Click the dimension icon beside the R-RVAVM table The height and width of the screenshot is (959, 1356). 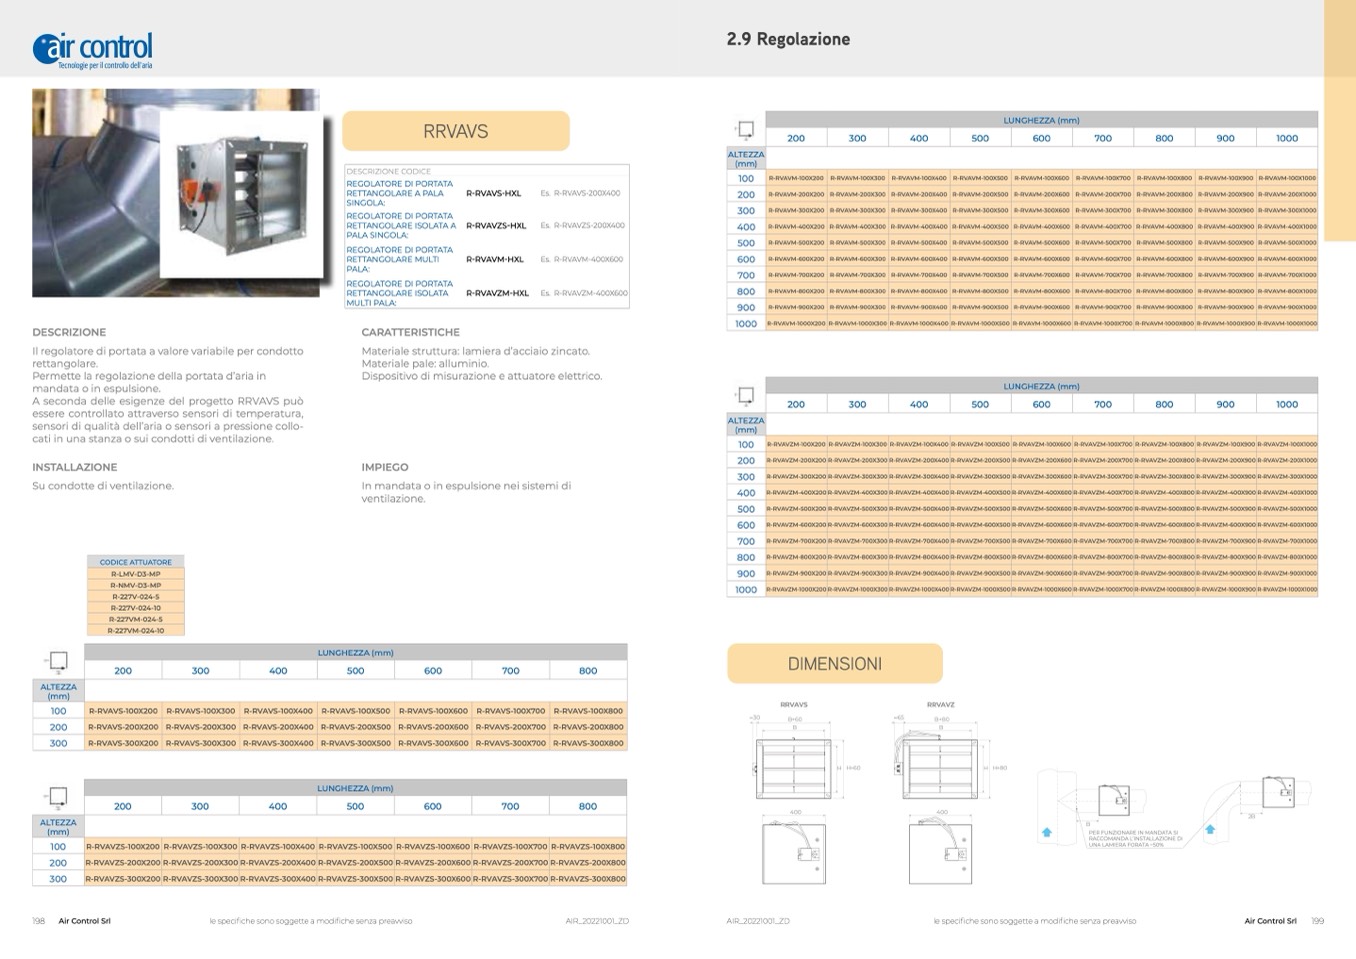[x=744, y=129]
